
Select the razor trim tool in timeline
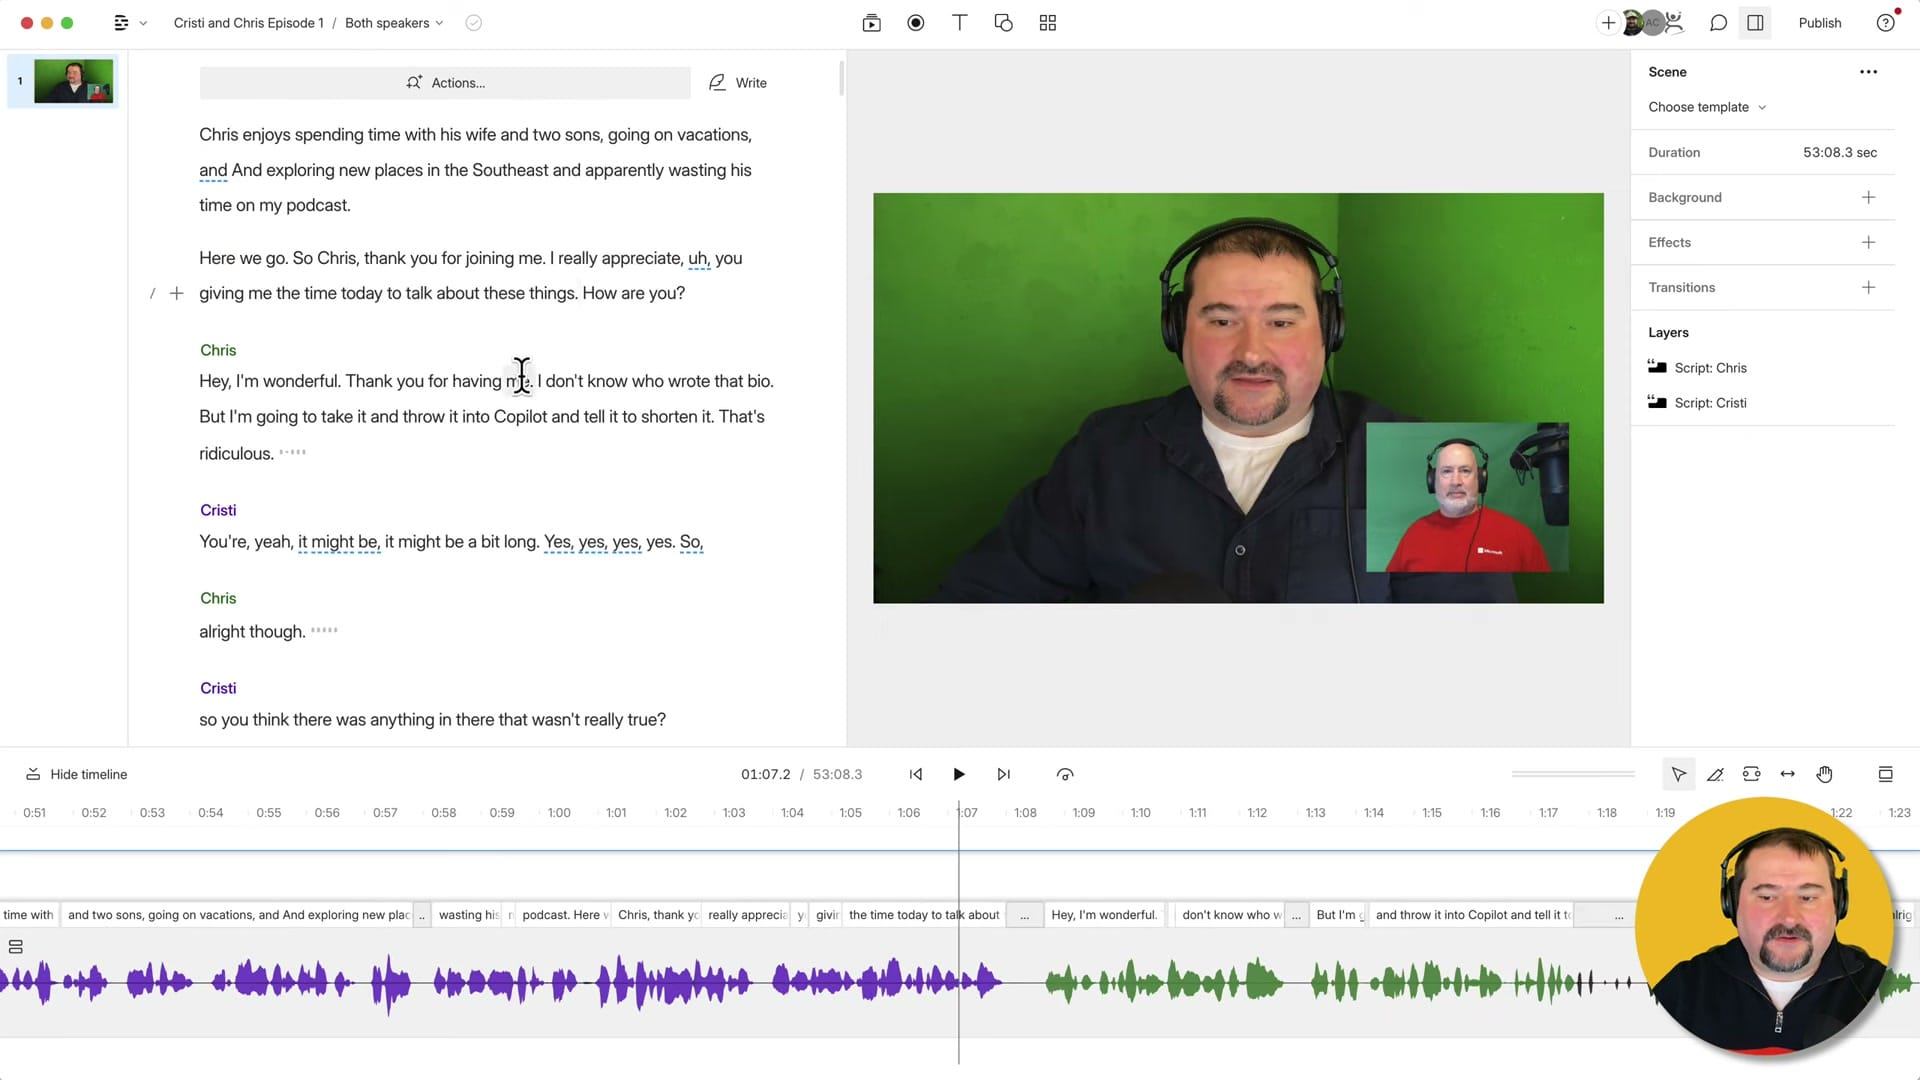click(1715, 773)
